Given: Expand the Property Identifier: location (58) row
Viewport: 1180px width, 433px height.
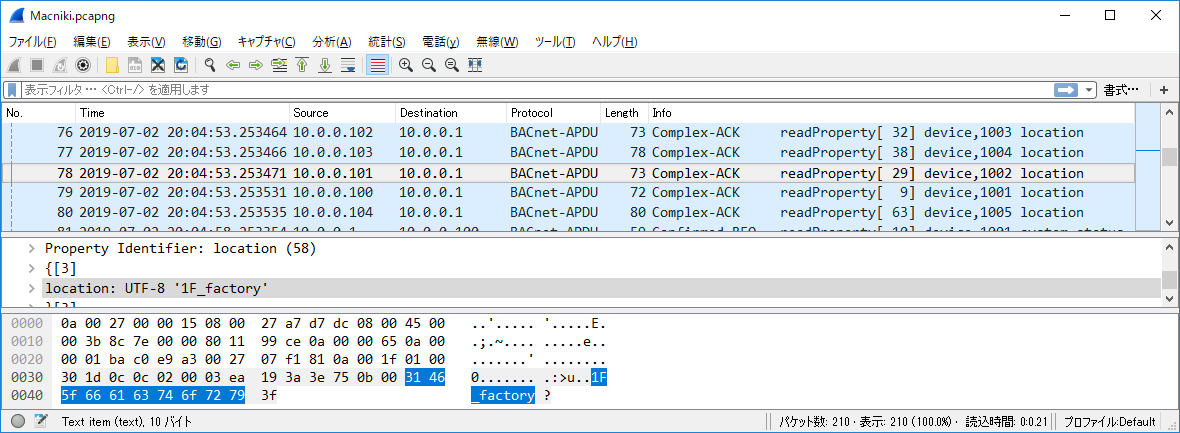Looking at the screenshot, I should (31, 248).
